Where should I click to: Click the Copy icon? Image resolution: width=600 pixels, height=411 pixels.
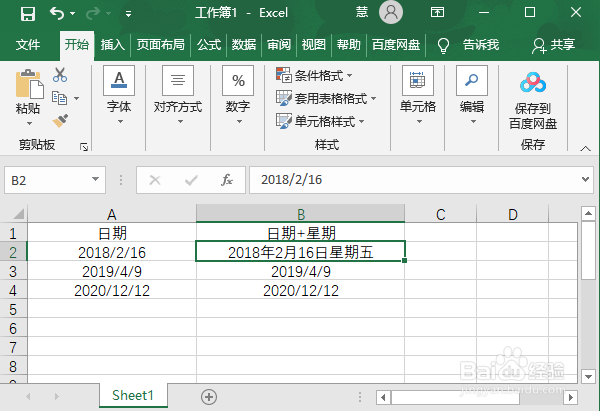click(59, 98)
